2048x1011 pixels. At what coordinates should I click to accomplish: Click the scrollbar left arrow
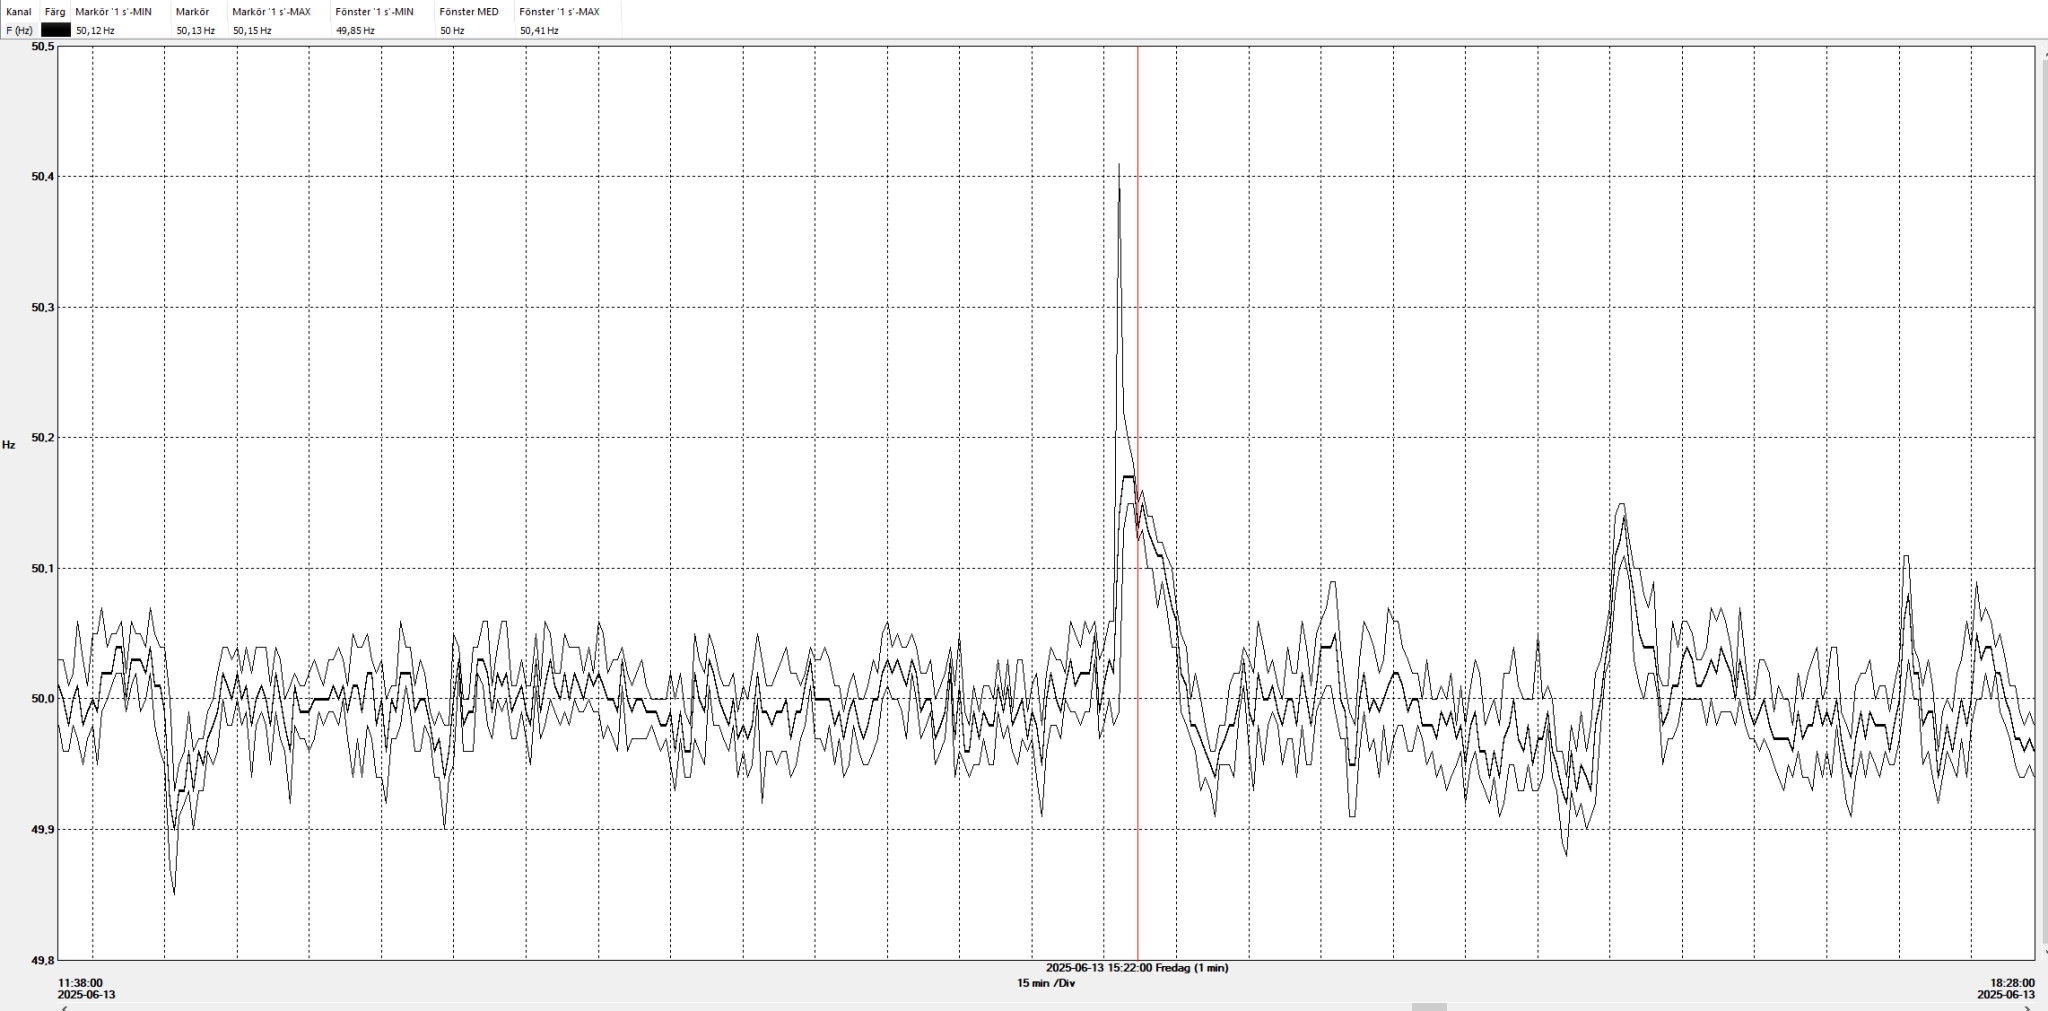click(x=65, y=1007)
